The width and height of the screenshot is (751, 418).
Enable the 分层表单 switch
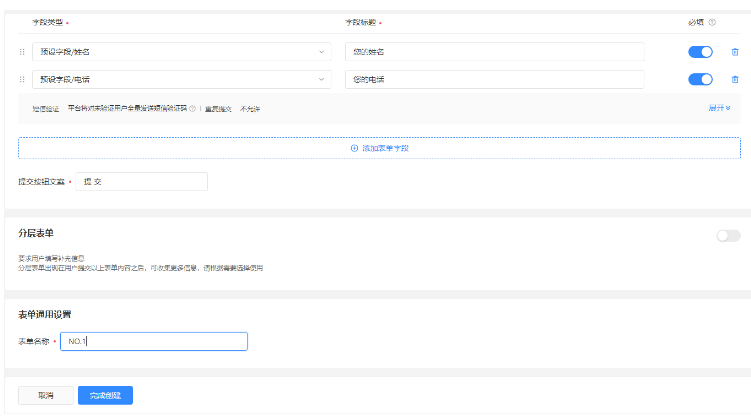728,236
